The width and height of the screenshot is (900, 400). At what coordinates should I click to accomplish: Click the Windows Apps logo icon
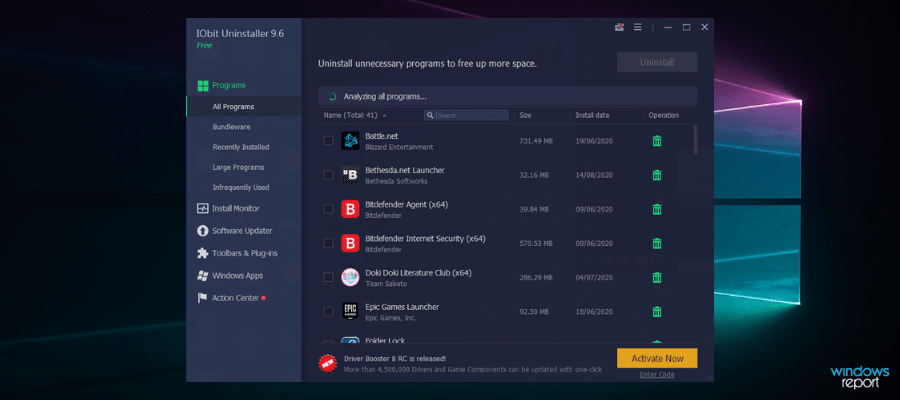pos(202,275)
